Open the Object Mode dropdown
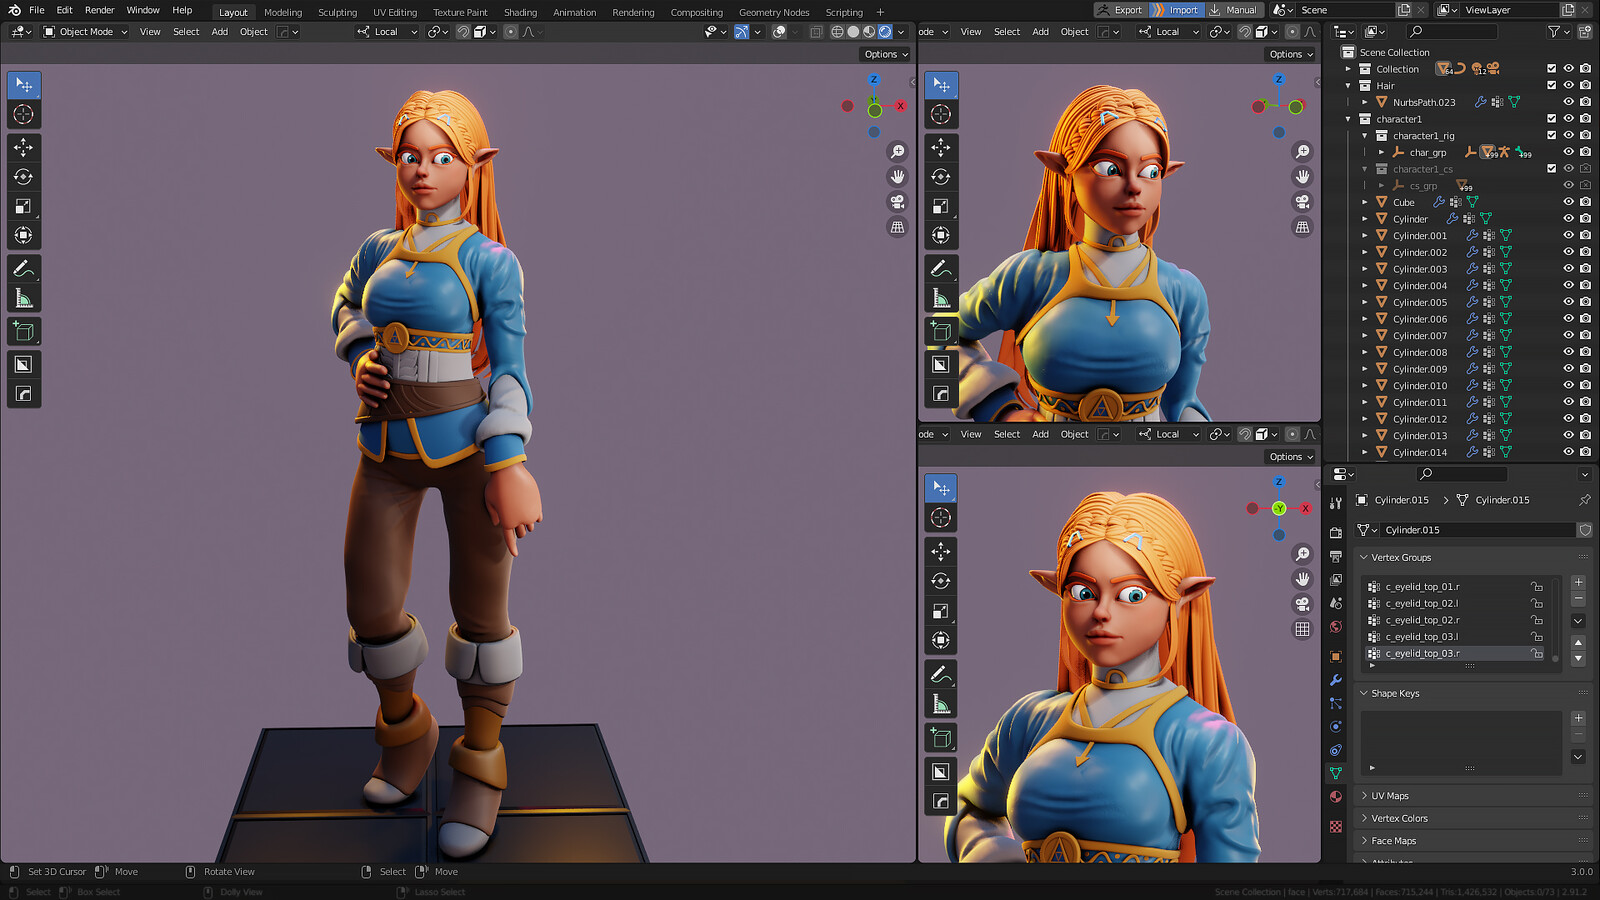 tap(85, 32)
